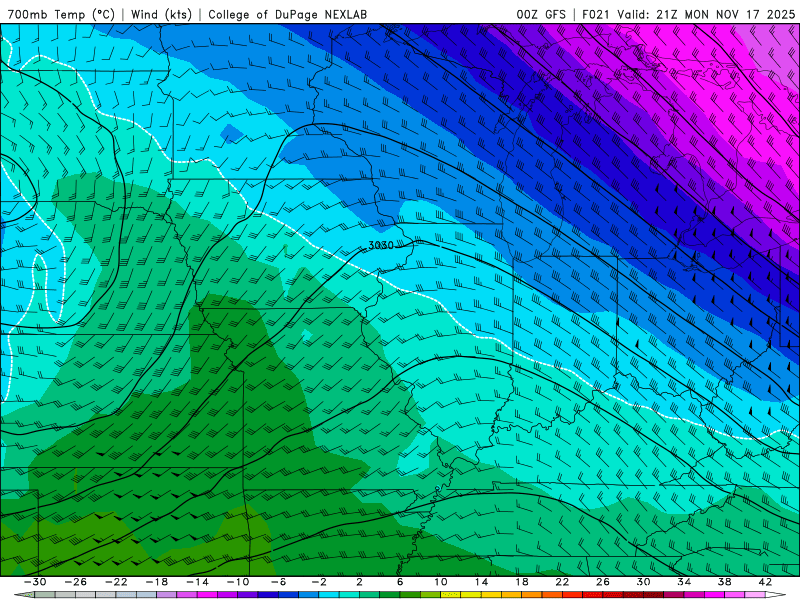Click the '-22' colorbar tick label
This screenshot has height=600, width=800.
point(116,582)
